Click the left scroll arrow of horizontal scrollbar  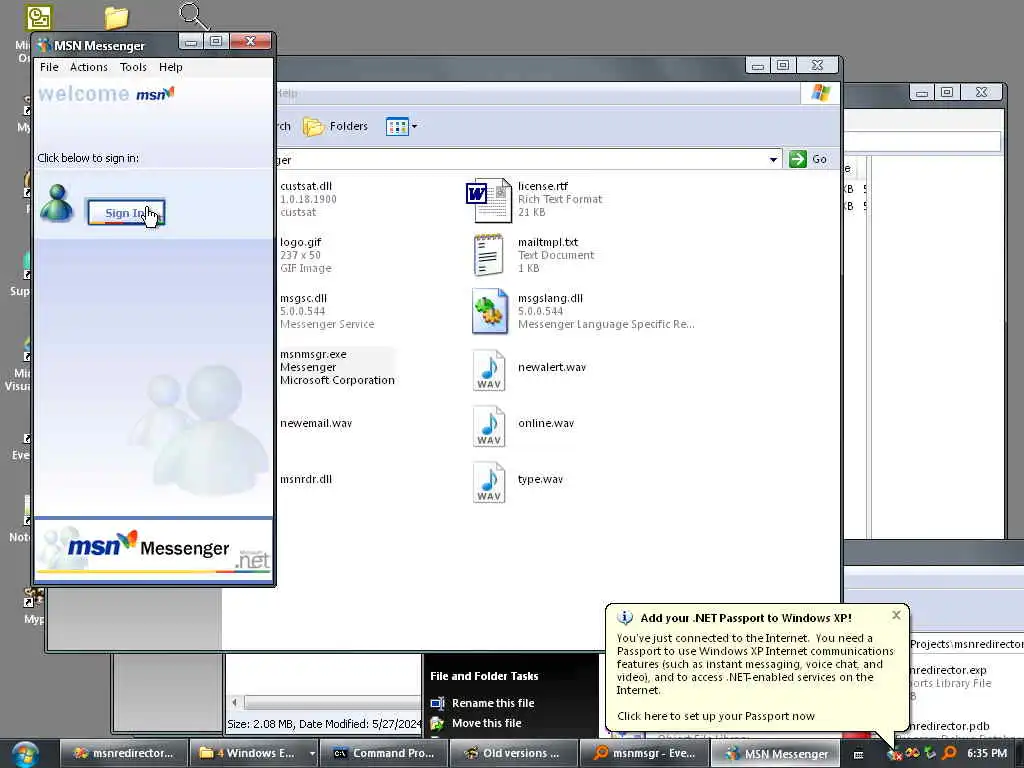pos(234,703)
